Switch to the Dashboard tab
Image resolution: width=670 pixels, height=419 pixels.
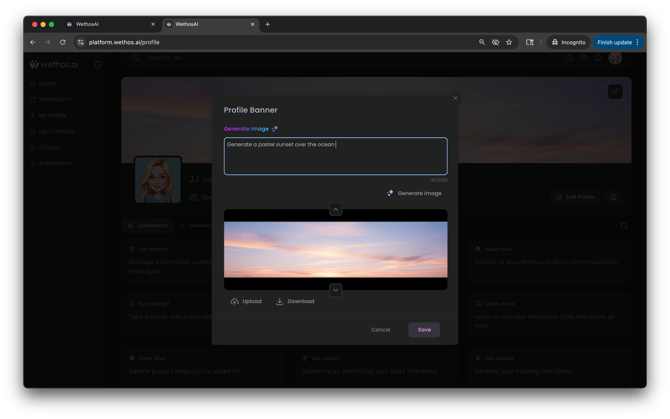pyautogui.click(x=147, y=226)
